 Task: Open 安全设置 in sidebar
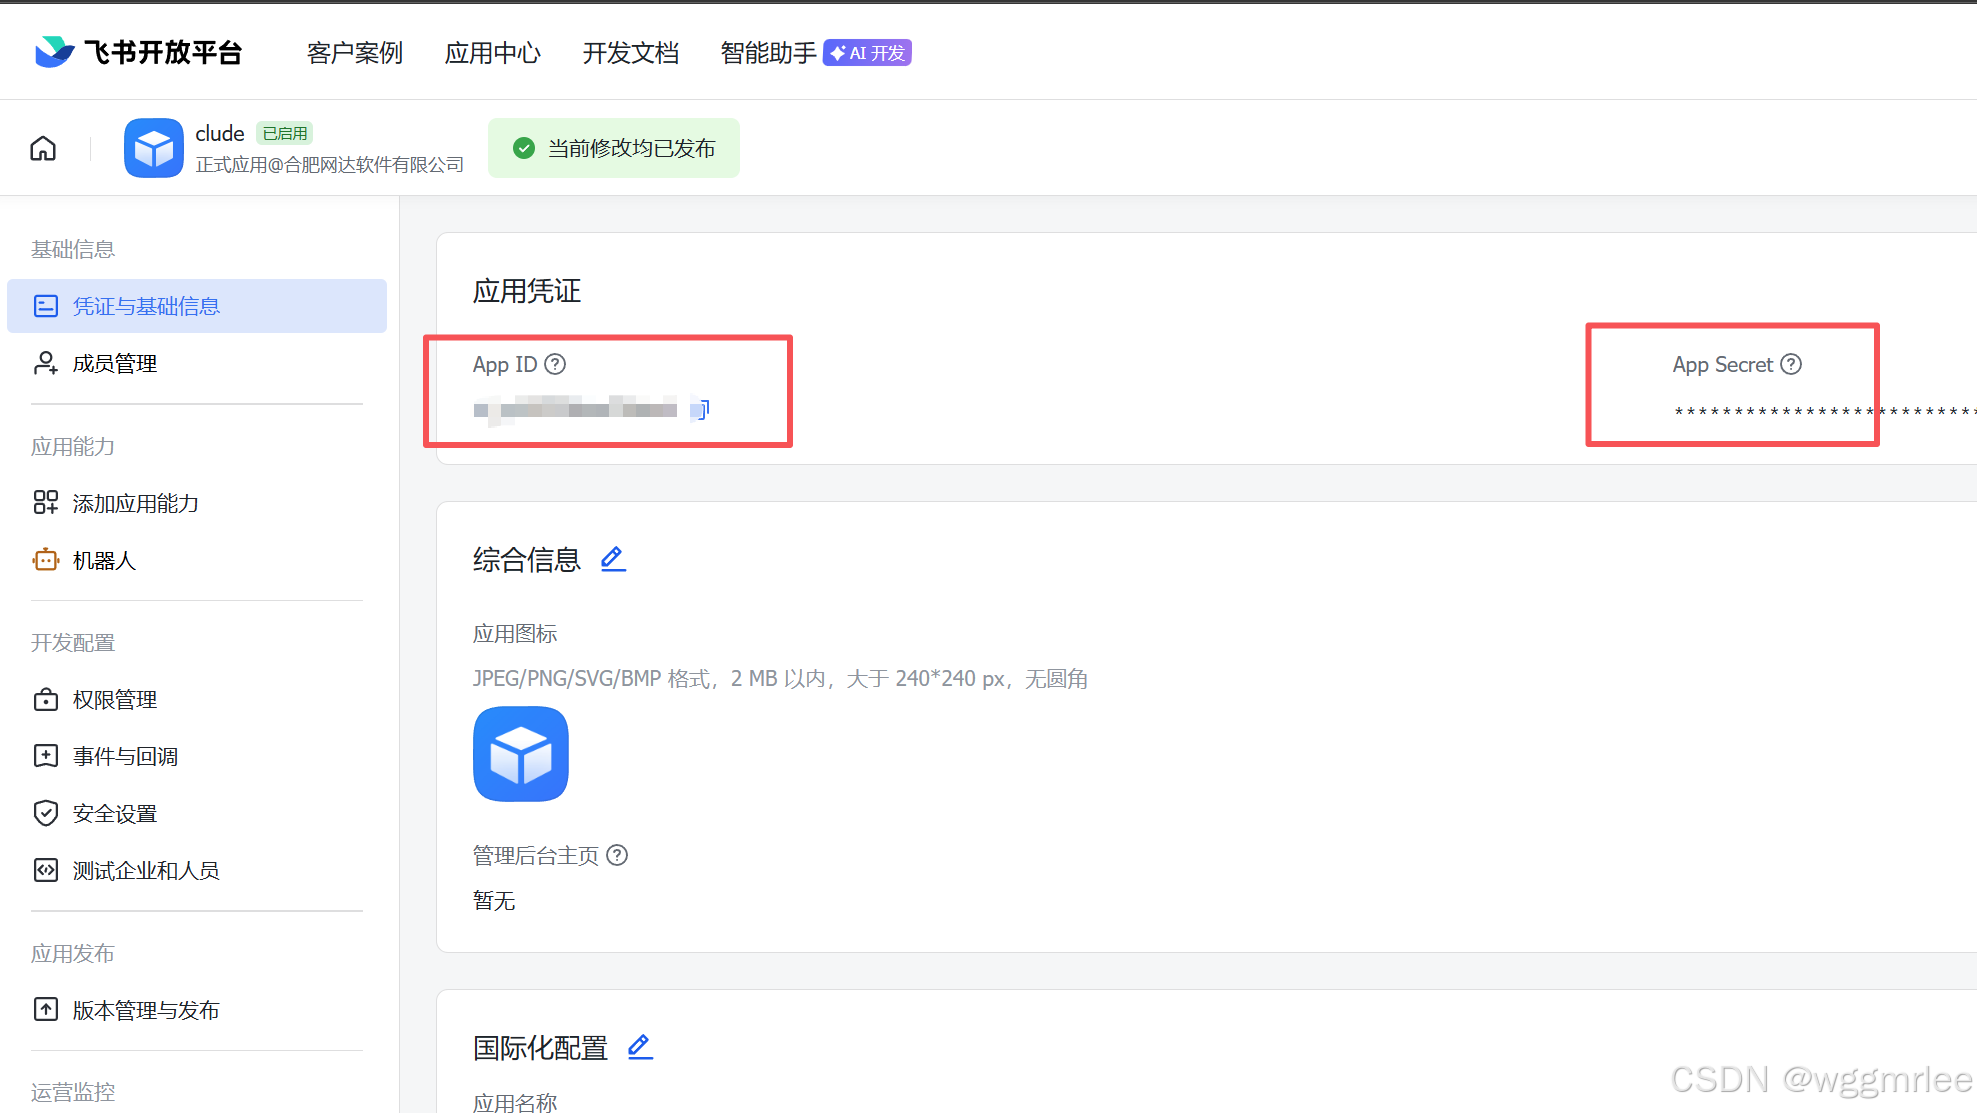click(x=114, y=813)
